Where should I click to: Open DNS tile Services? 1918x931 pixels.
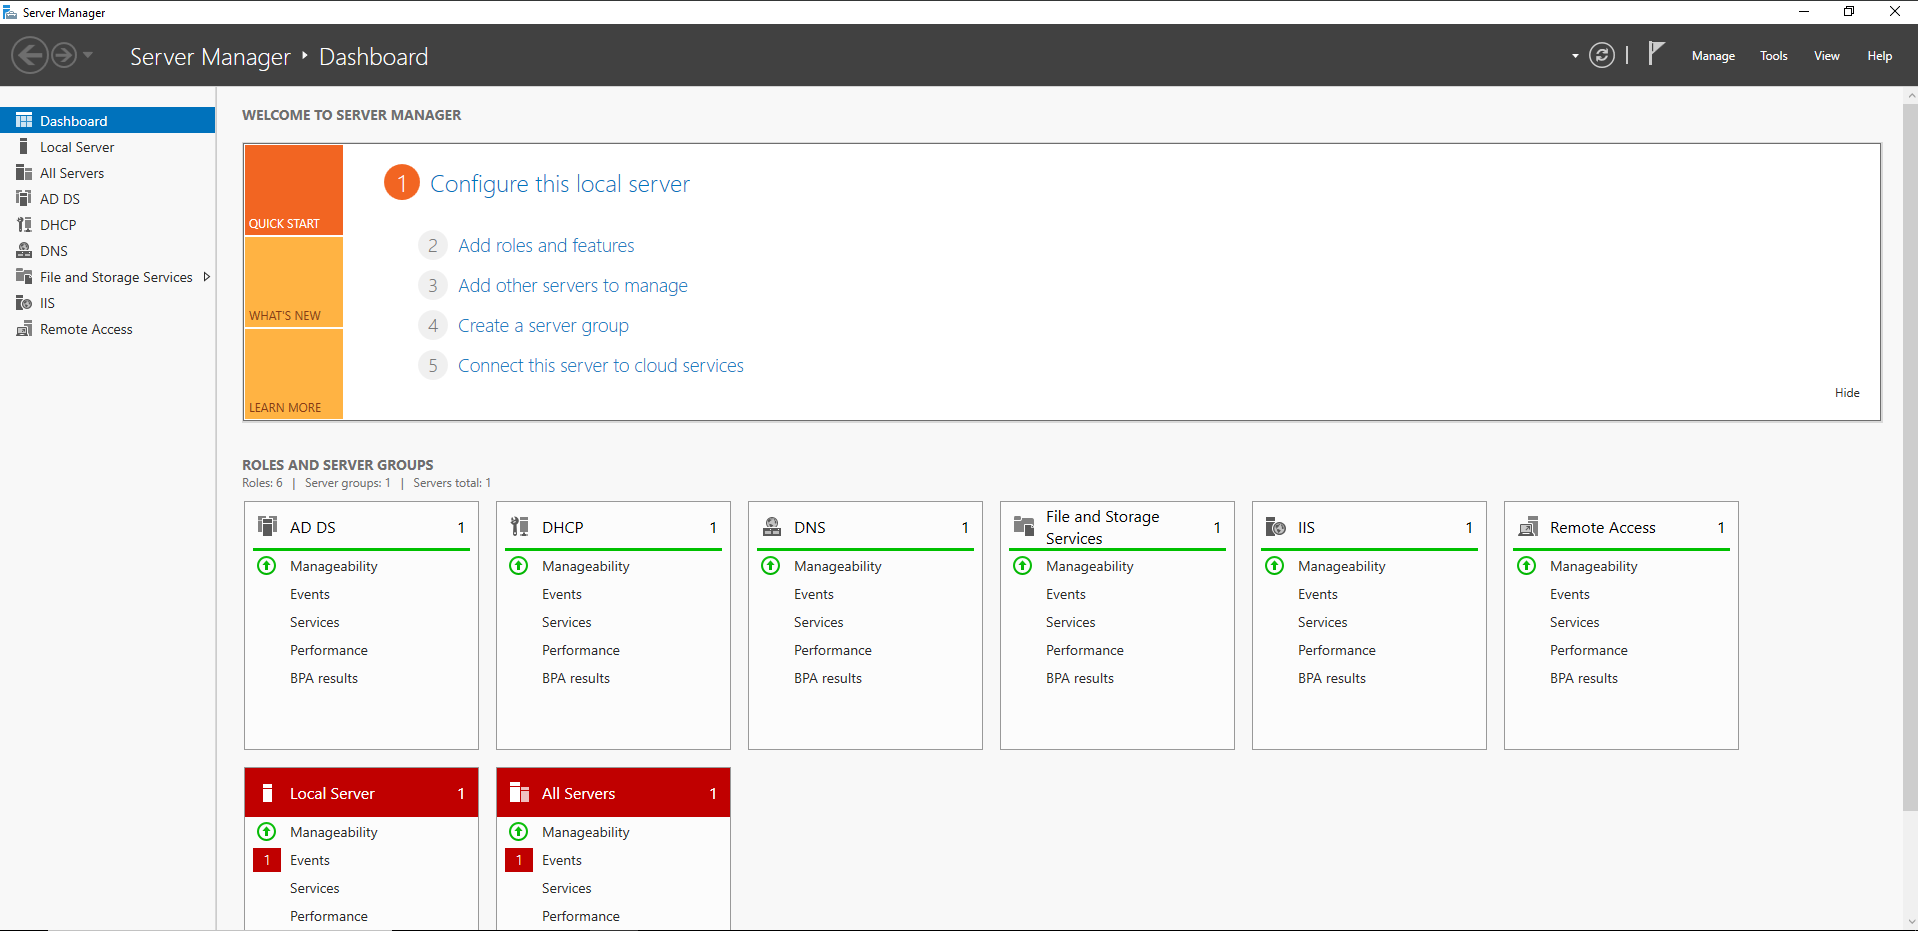(x=819, y=622)
